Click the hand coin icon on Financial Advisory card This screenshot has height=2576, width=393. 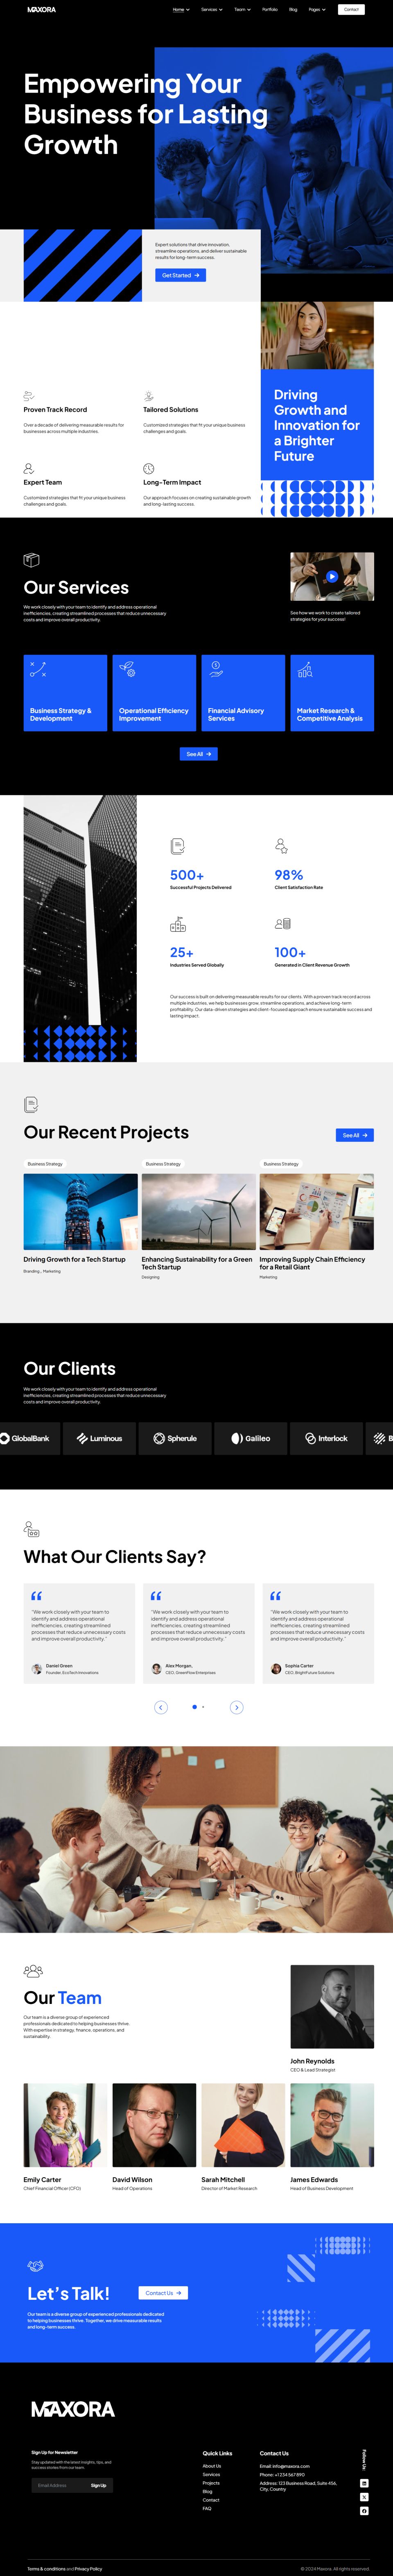pyautogui.click(x=216, y=670)
